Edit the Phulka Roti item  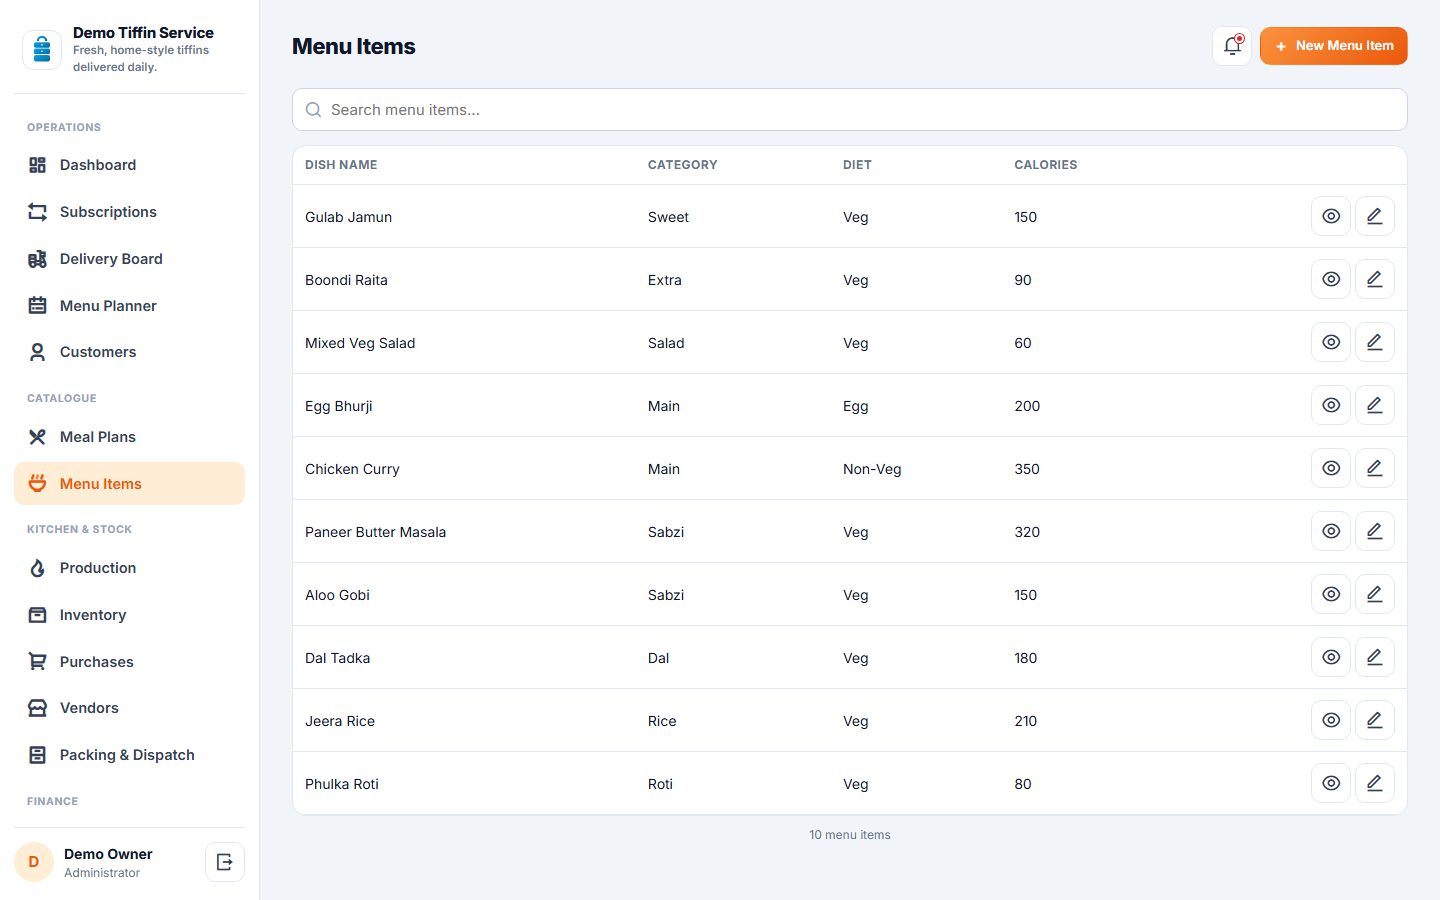click(1375, 783)
